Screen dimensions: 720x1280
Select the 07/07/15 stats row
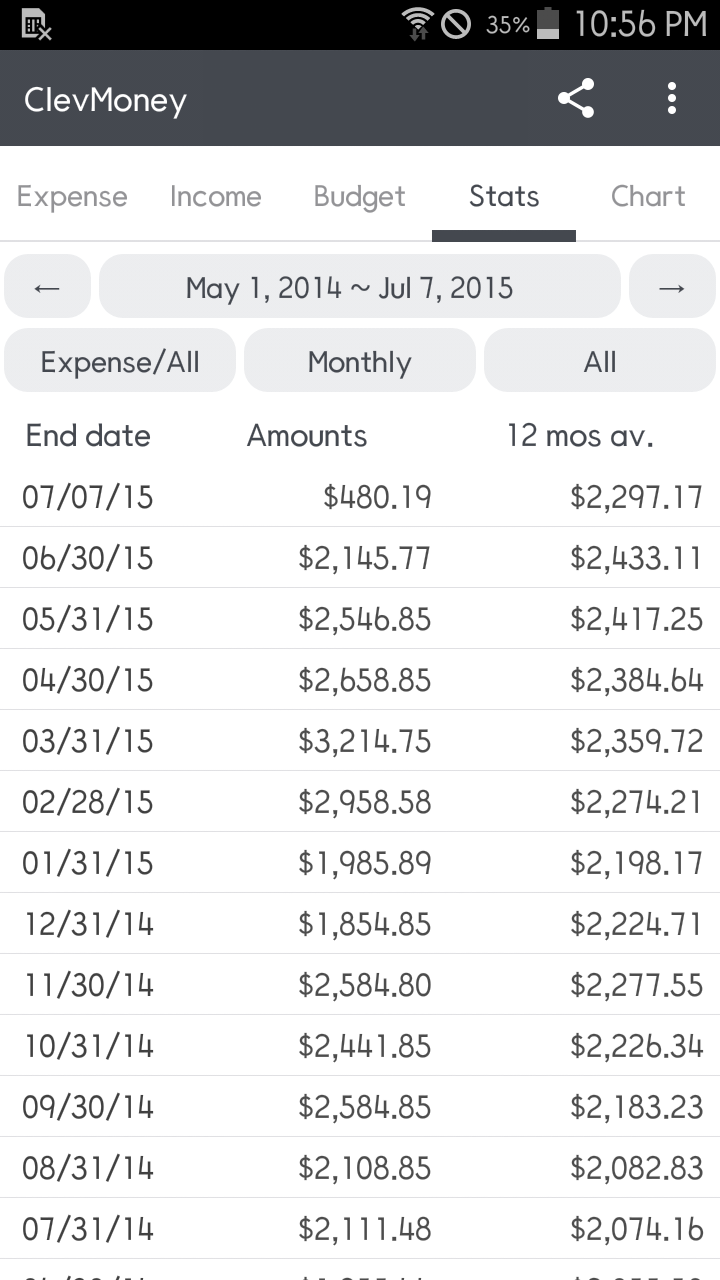coord(360,497)
